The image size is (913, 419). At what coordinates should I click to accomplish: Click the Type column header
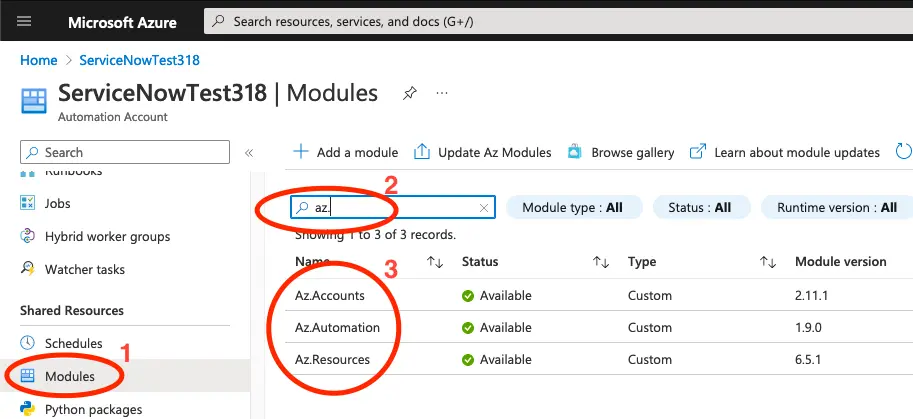642,262
